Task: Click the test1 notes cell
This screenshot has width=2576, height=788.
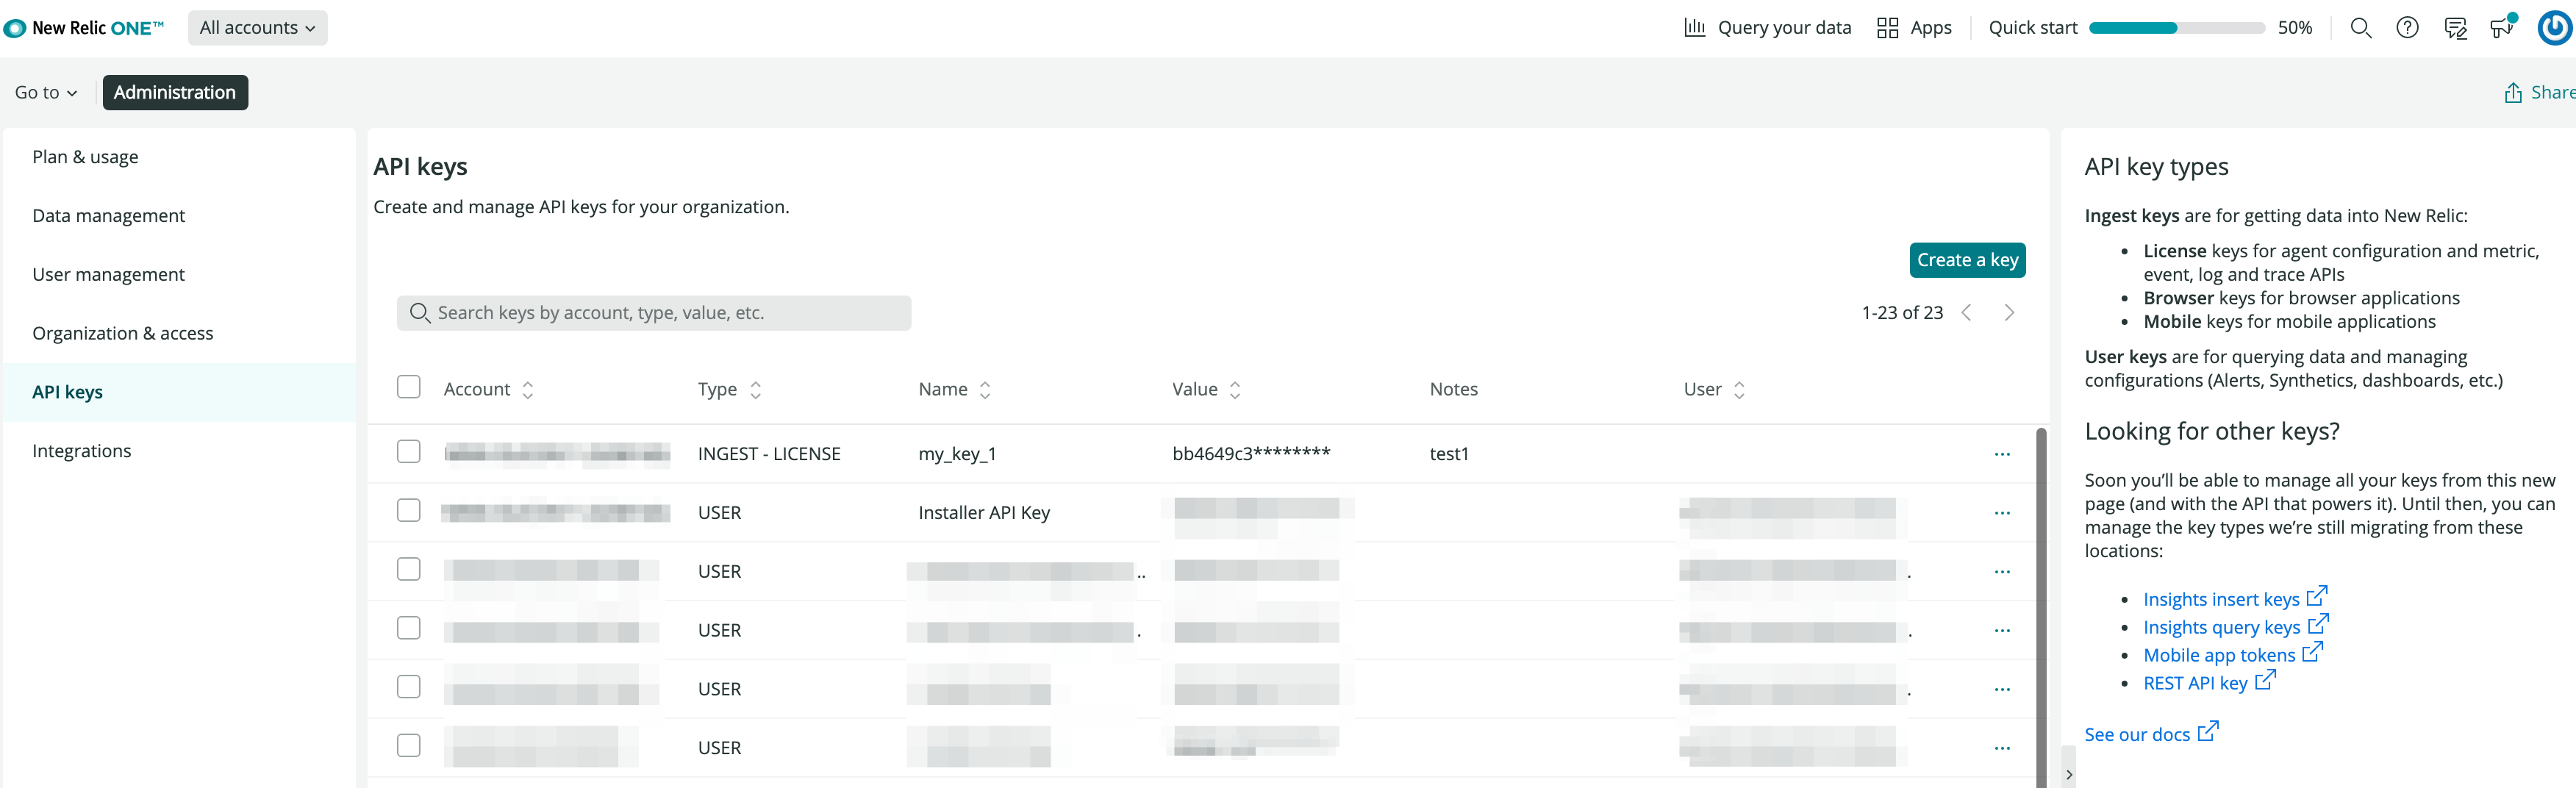Action: tap(1449, 454)
